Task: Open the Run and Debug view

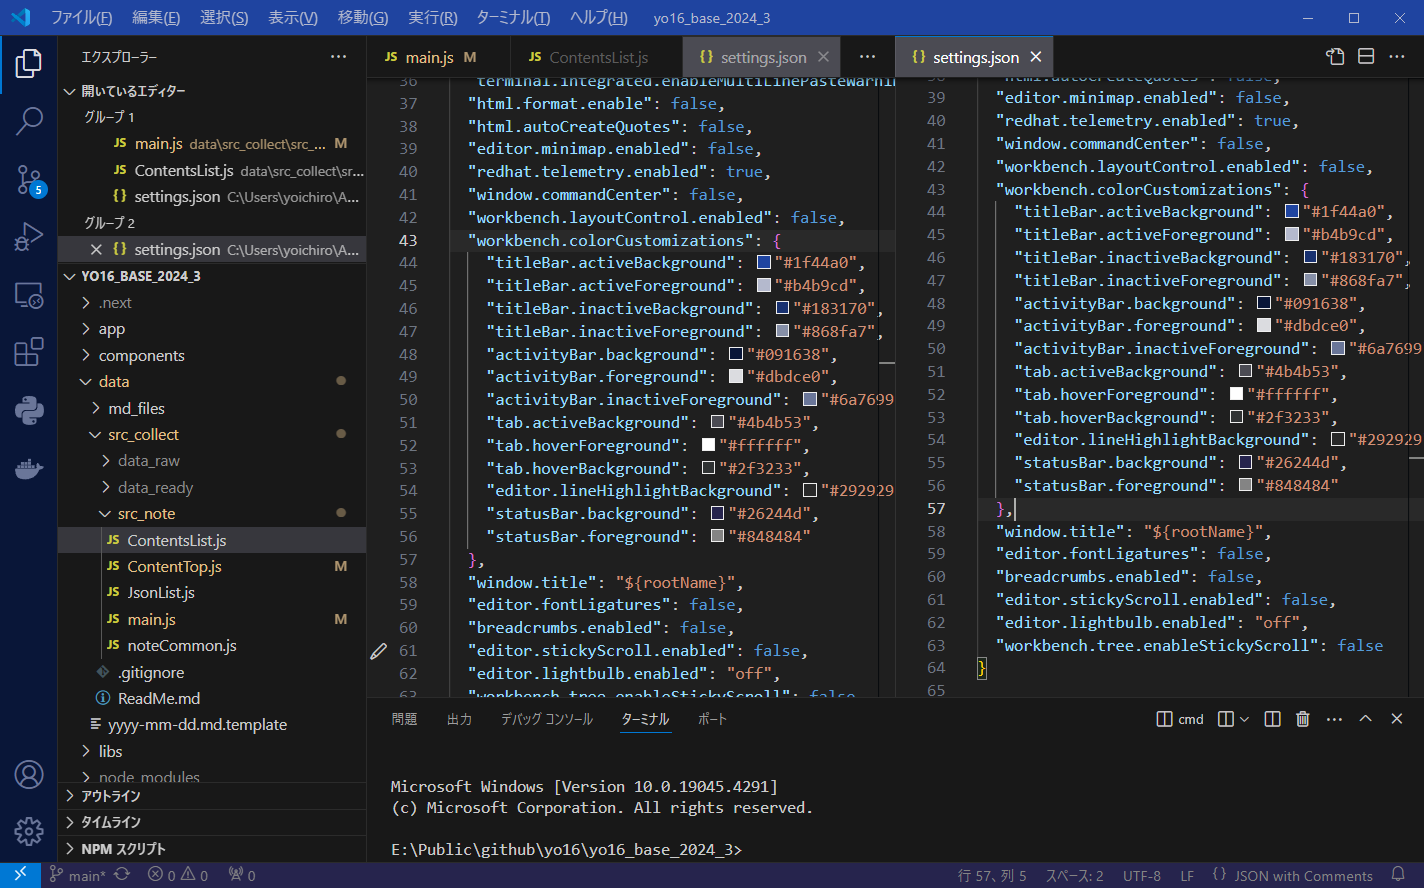Action: 29,238
